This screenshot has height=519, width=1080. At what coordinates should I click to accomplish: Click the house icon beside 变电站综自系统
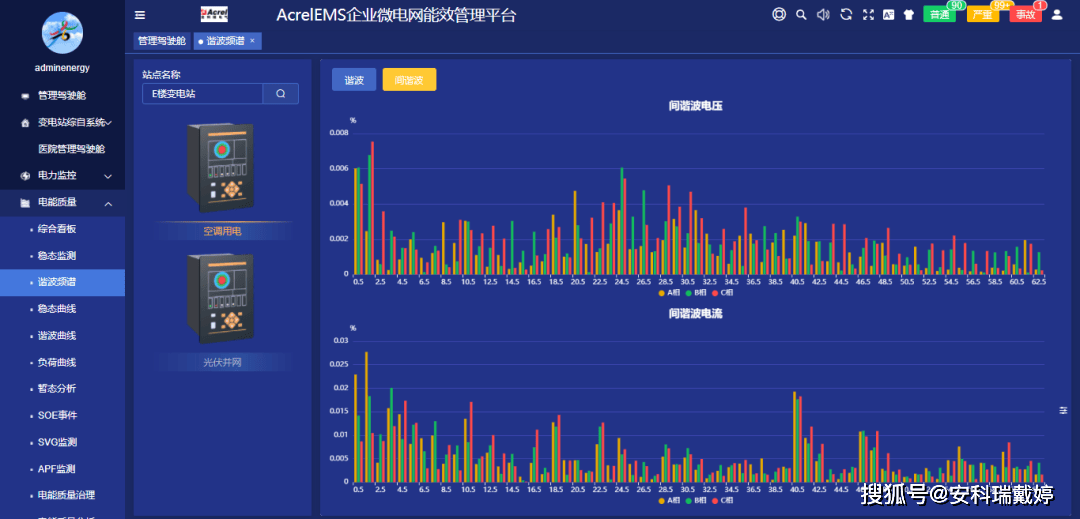point(25,123)
